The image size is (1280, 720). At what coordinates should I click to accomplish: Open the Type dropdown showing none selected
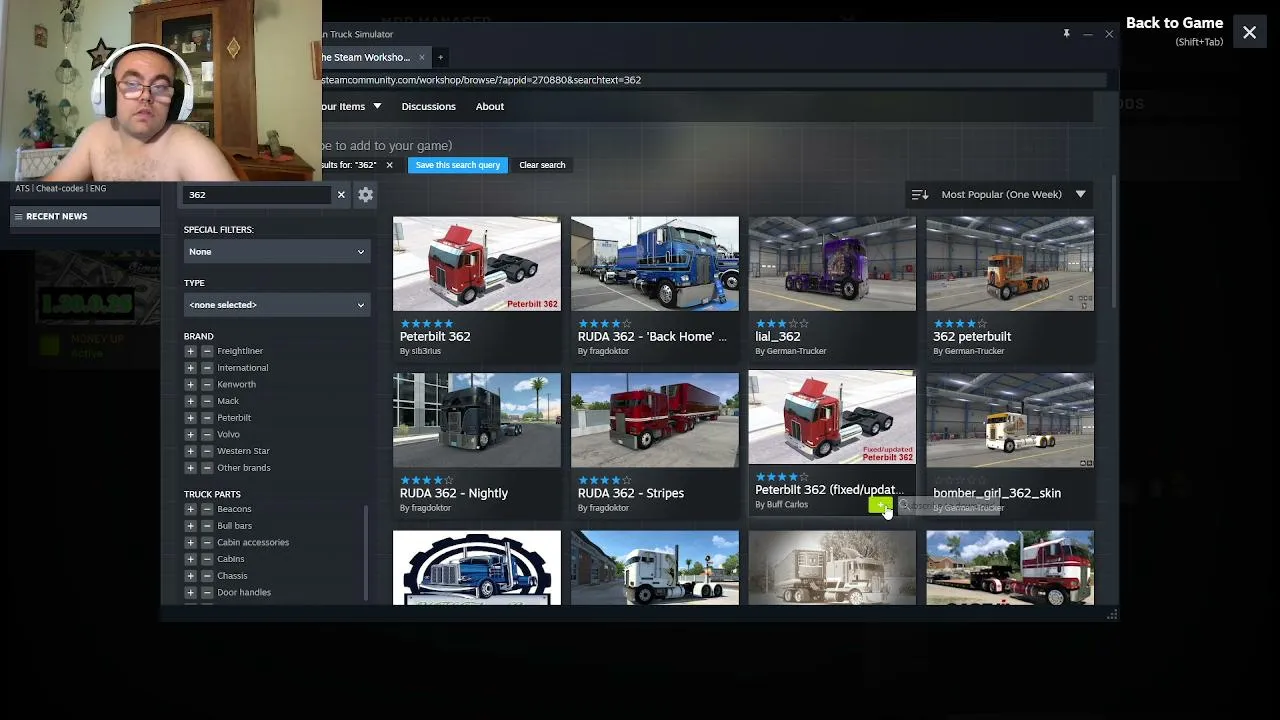tap(277, 305)
